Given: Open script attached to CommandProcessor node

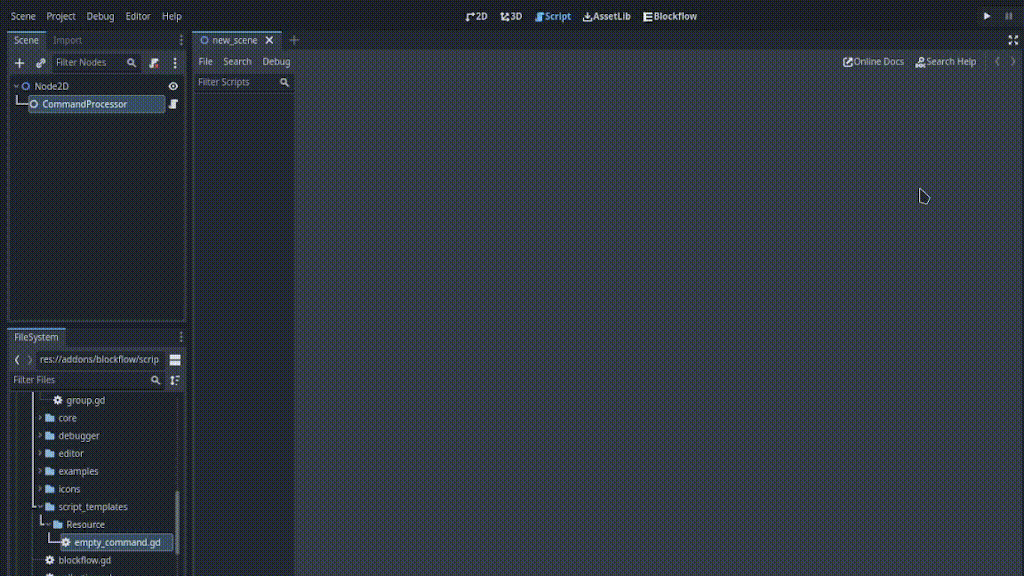Looking at the screenshot, I should [173, 104].
